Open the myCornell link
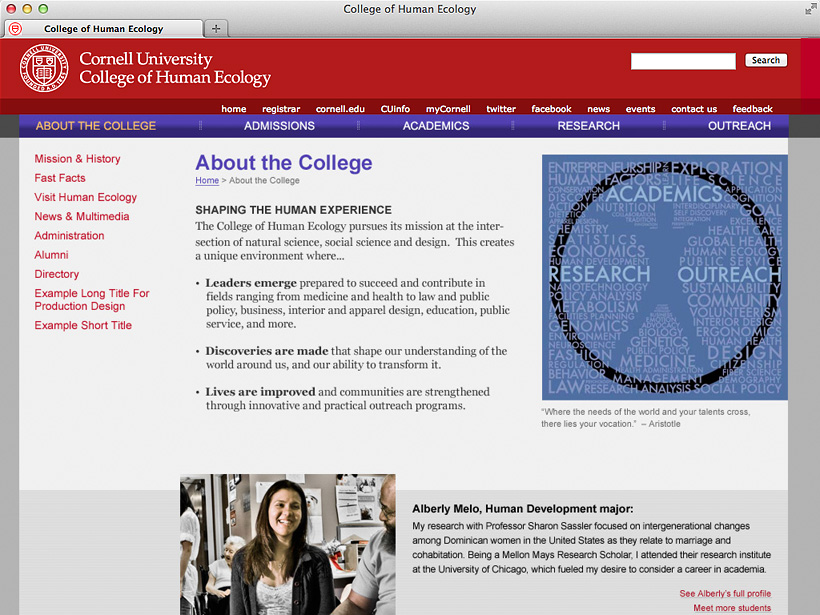 tap(448, 109)
